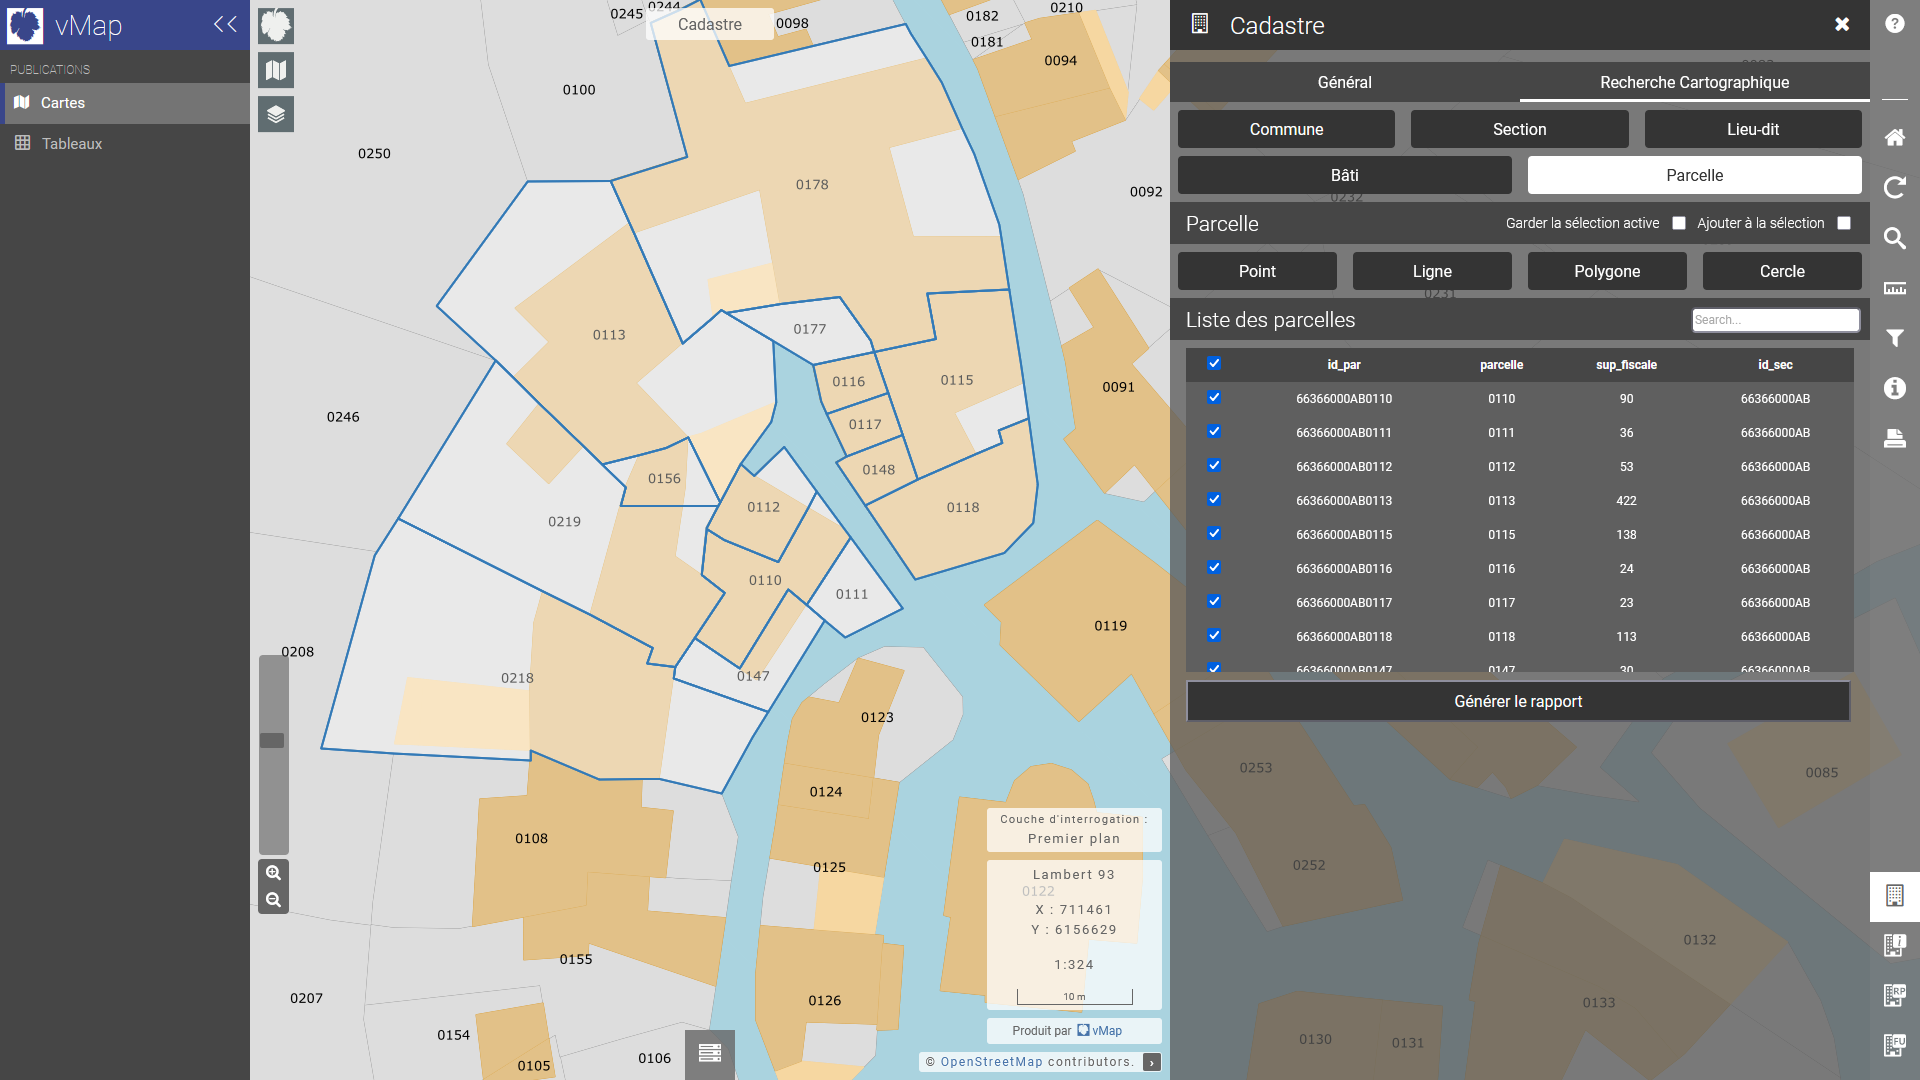Select the ruler measure tool
The width and height of the screenshot is (1920, 1080).
point(1894,288)
